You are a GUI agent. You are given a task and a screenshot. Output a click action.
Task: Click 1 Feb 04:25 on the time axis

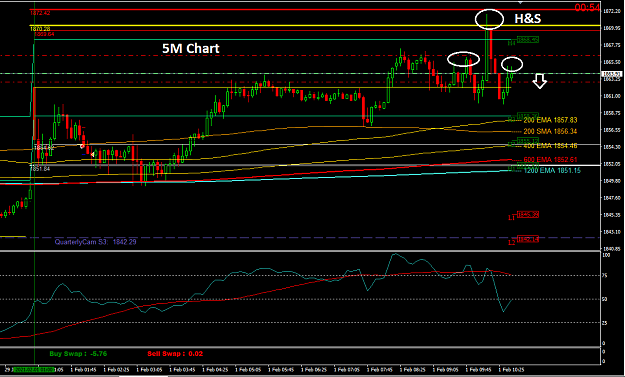tap(216, 369)
